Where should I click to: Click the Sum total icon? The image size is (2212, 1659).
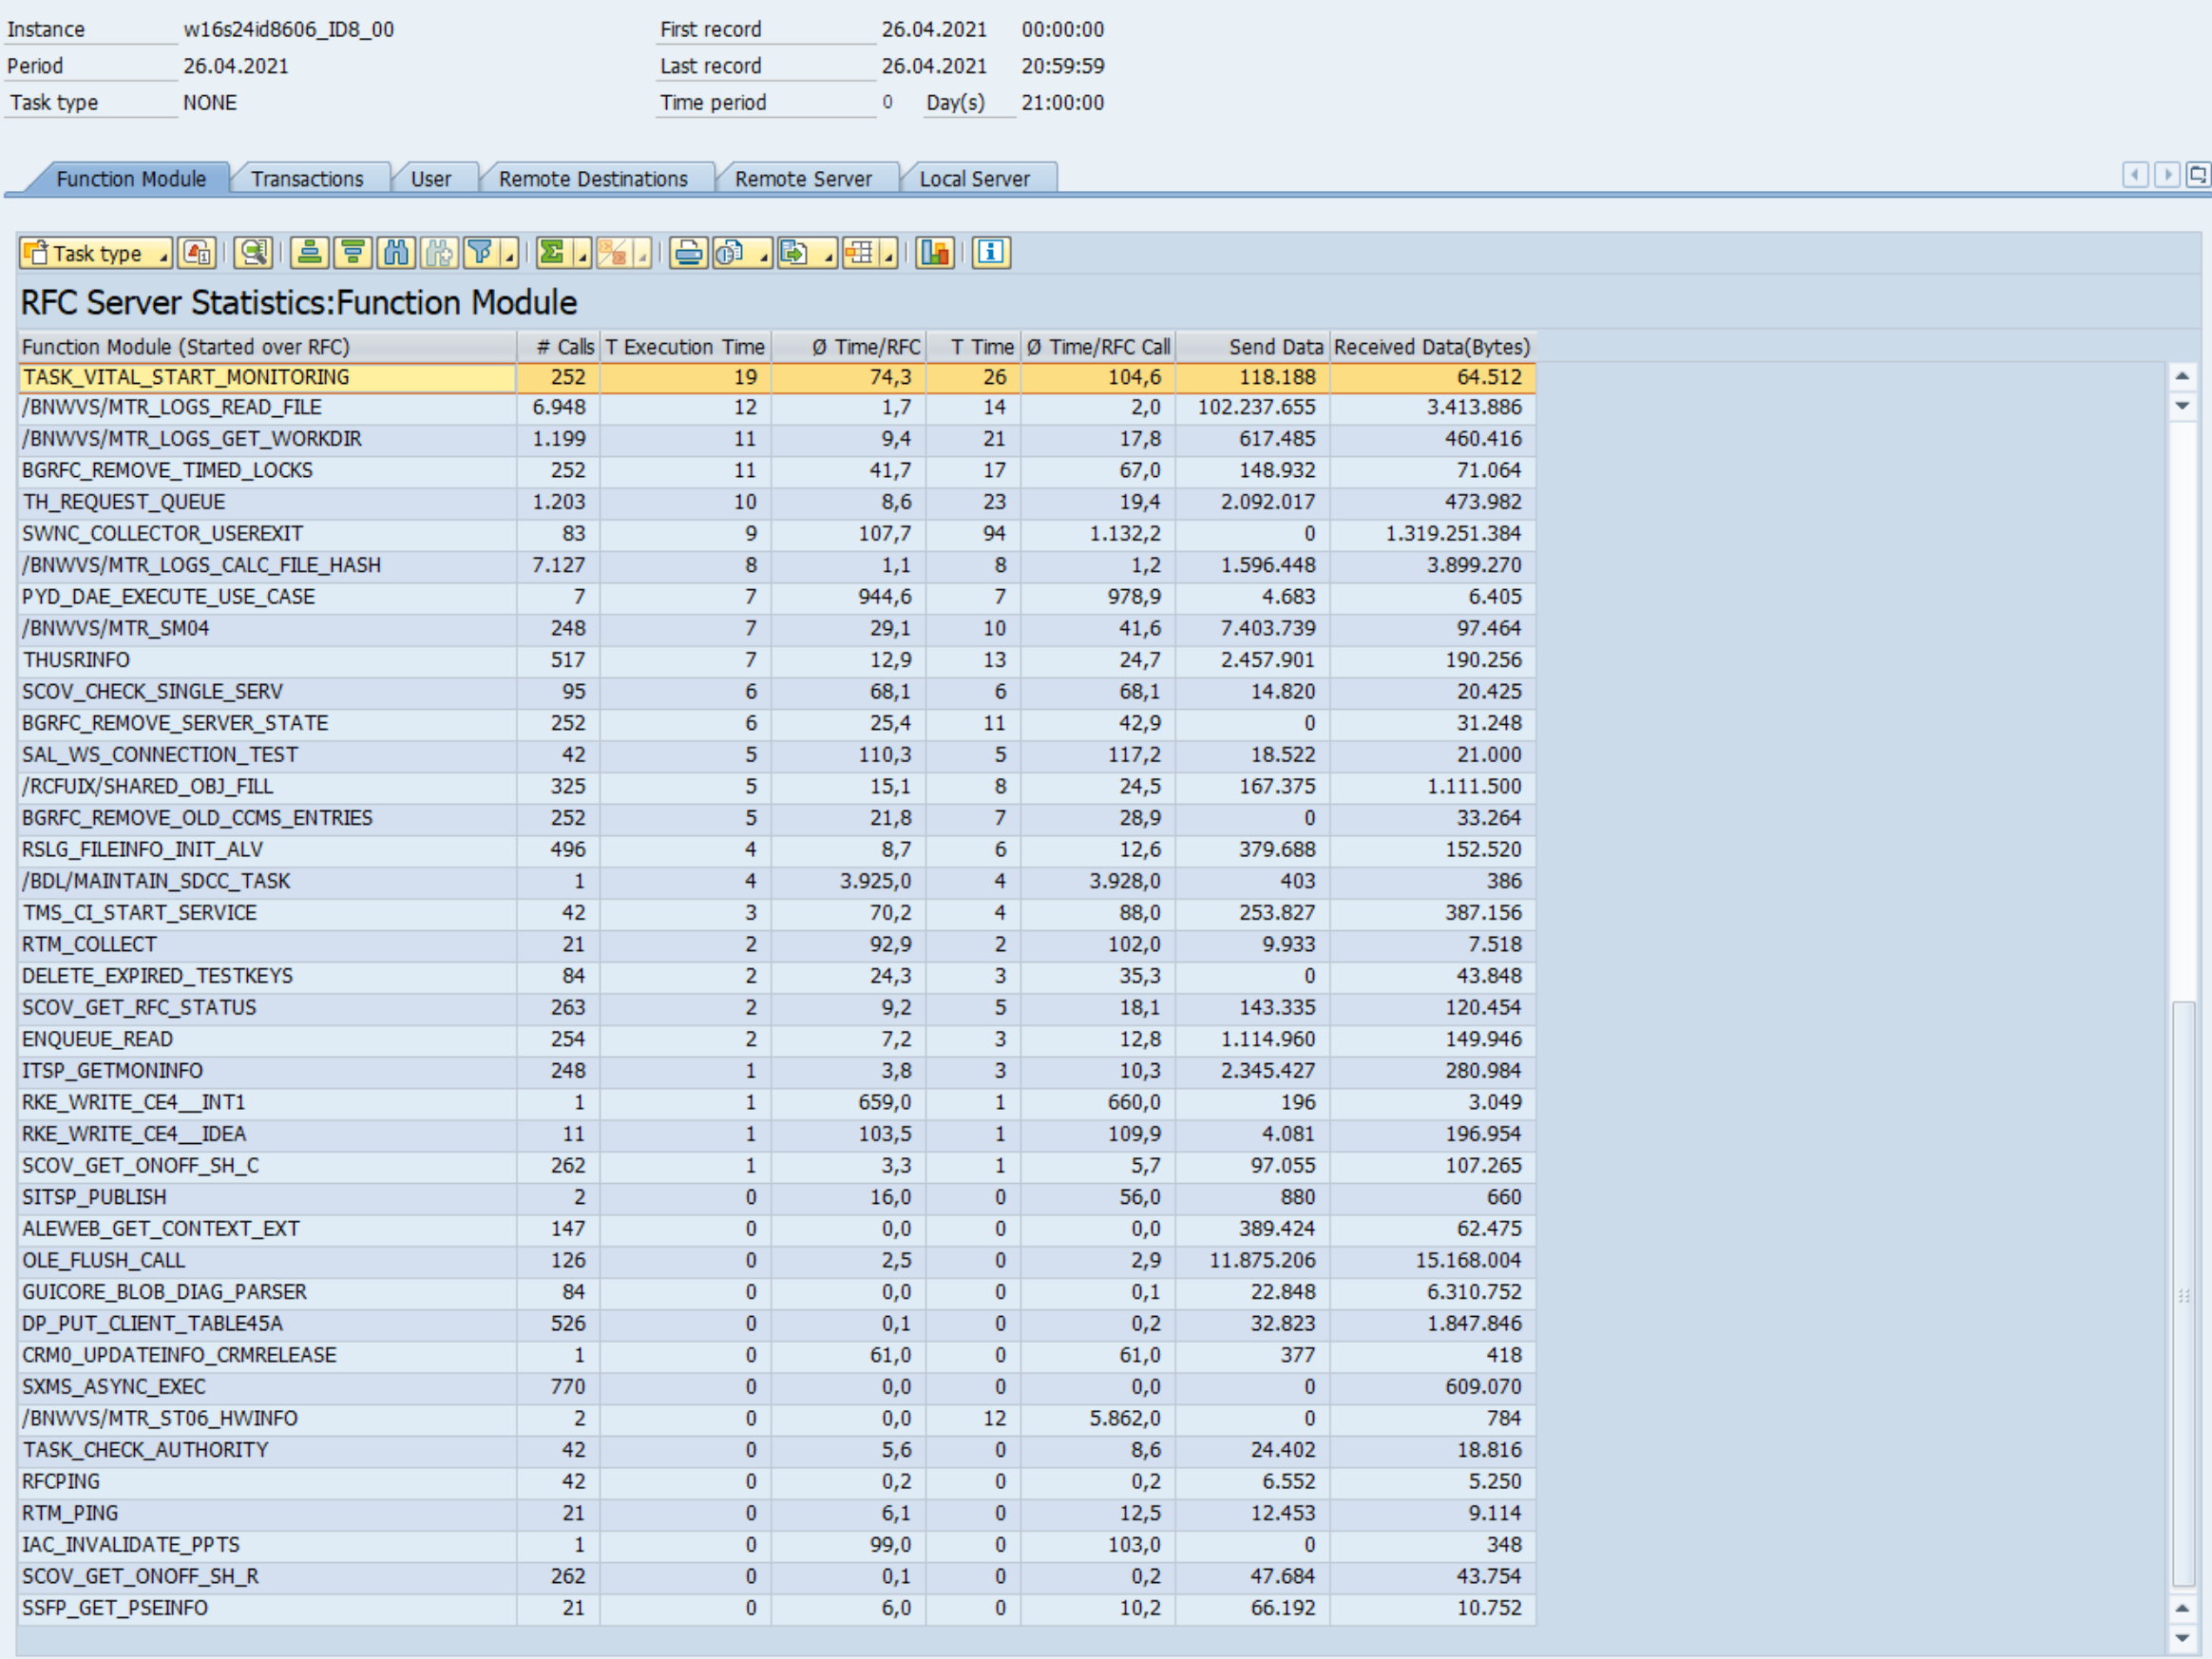pyautogui.click(x=552, y=253)
